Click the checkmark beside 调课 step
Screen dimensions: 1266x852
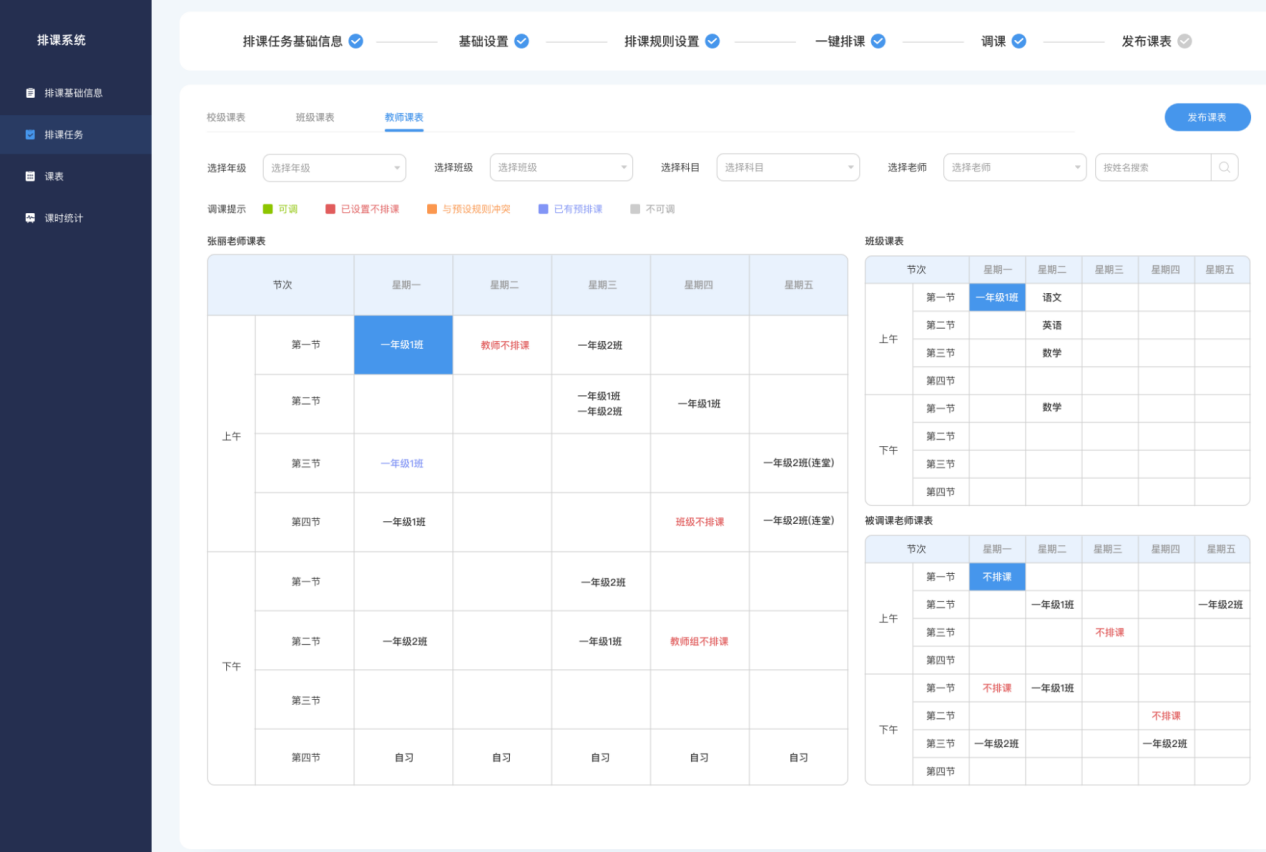1018,42
